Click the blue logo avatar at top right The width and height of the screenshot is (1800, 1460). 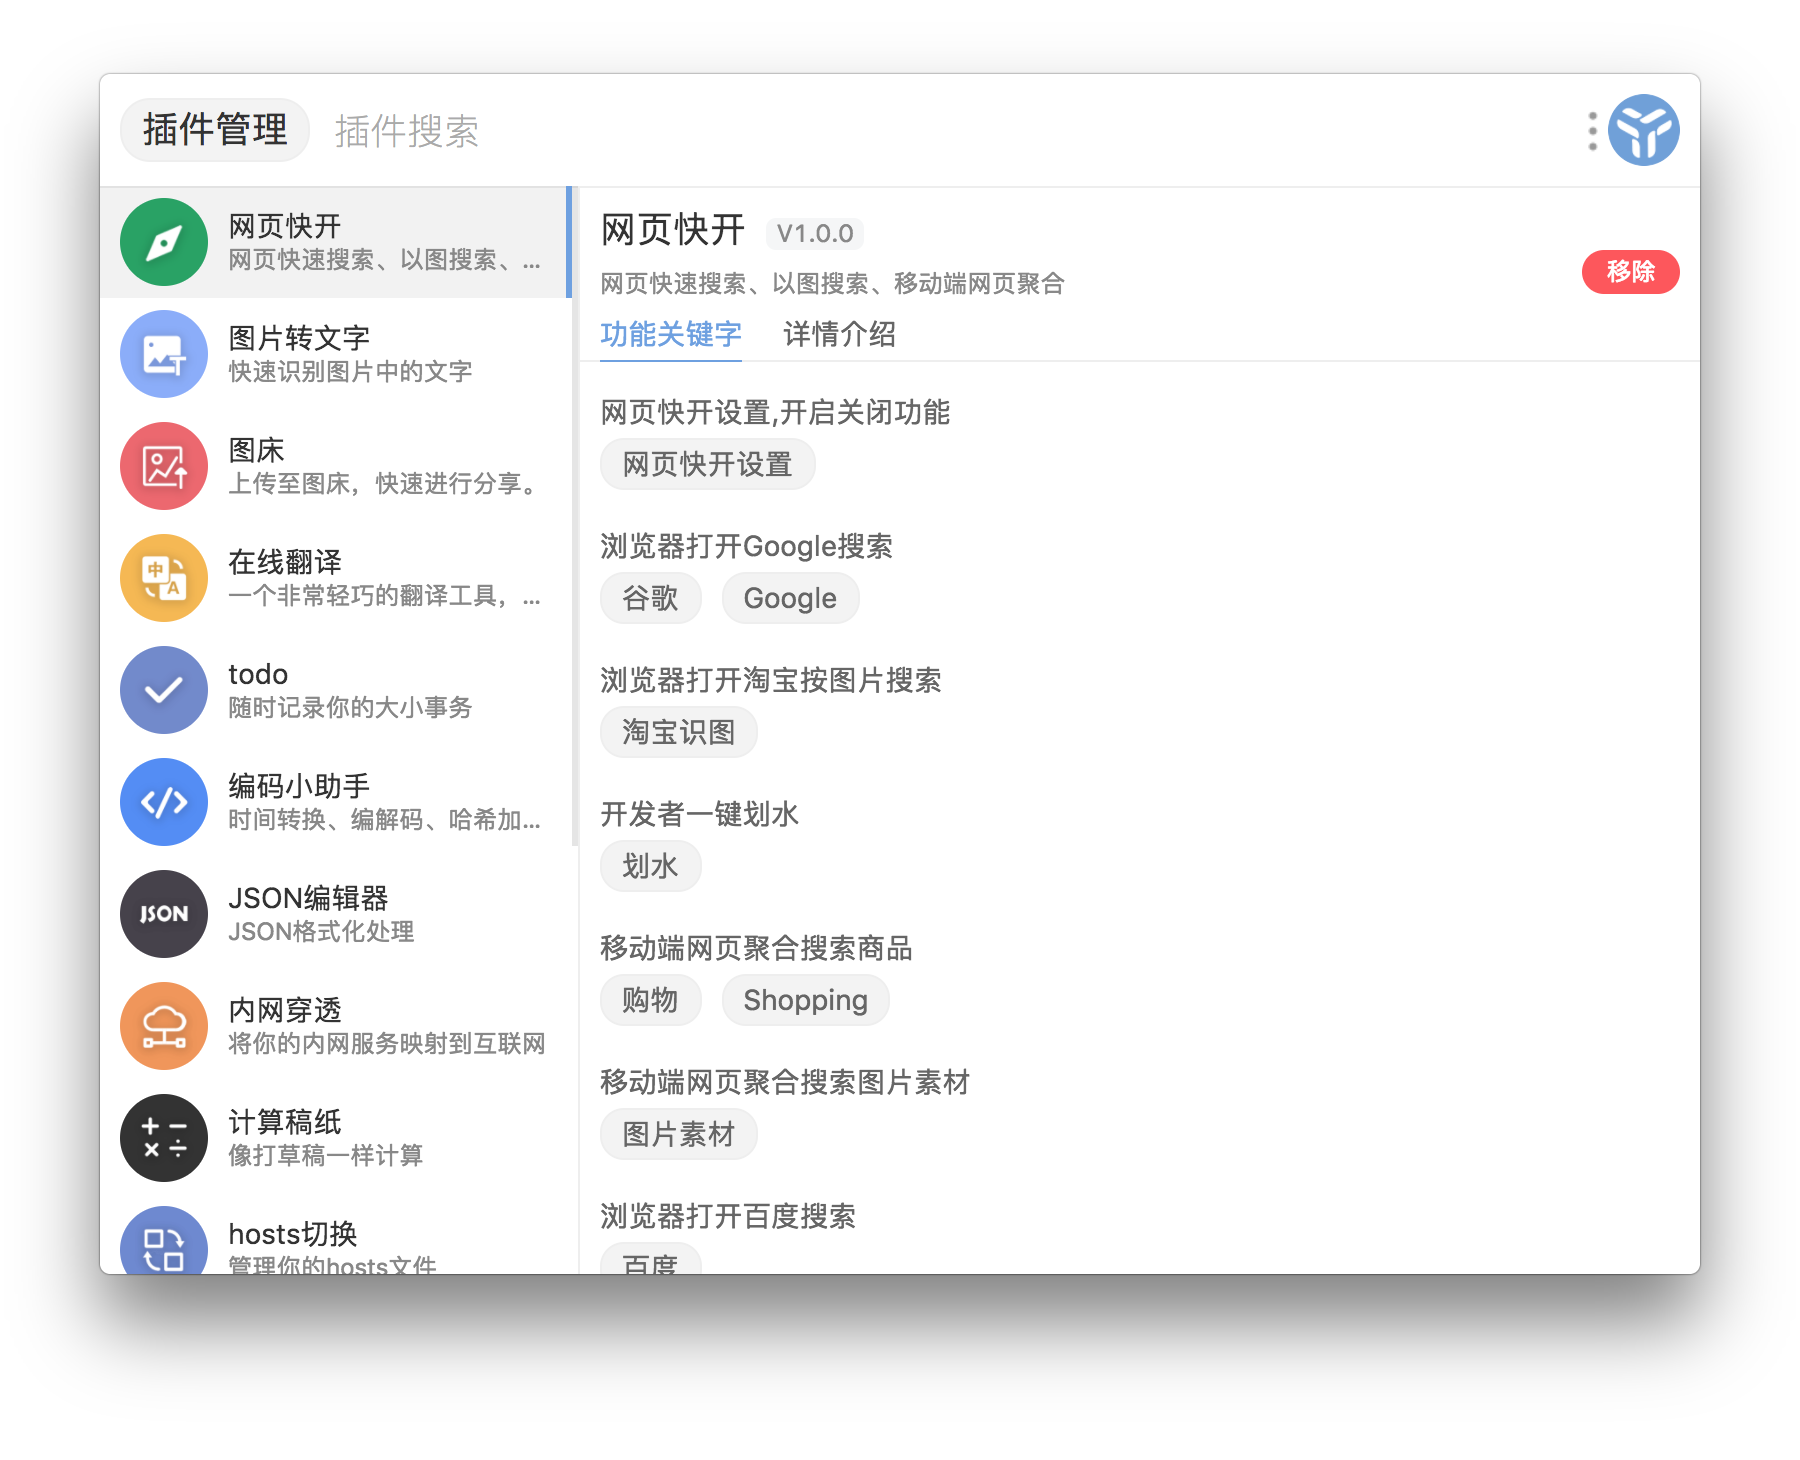[1643, 131]
